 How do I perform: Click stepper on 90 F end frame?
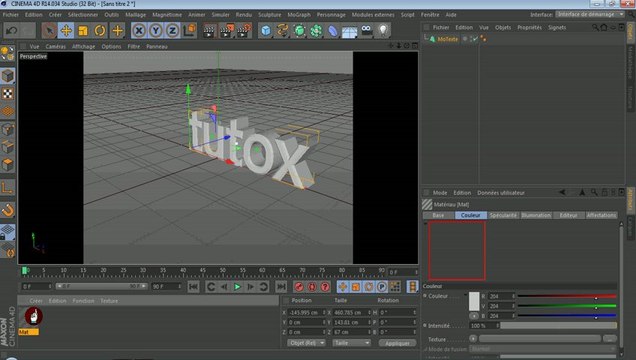click(180, 286)
